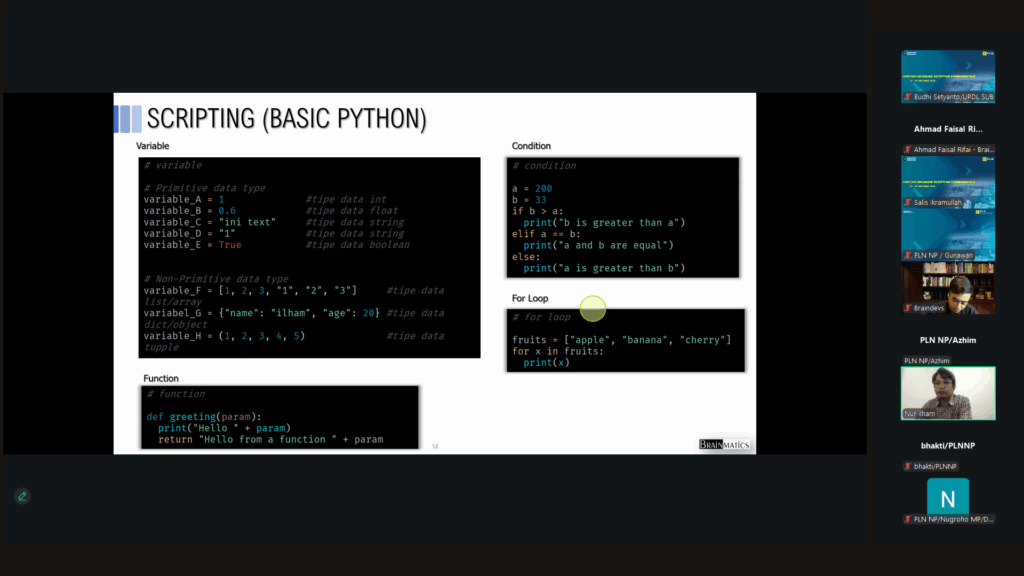Click the Function code block with greeting(param)
Screen dimensions: 1024x576
pyautogui.click(x=278, y=417)
